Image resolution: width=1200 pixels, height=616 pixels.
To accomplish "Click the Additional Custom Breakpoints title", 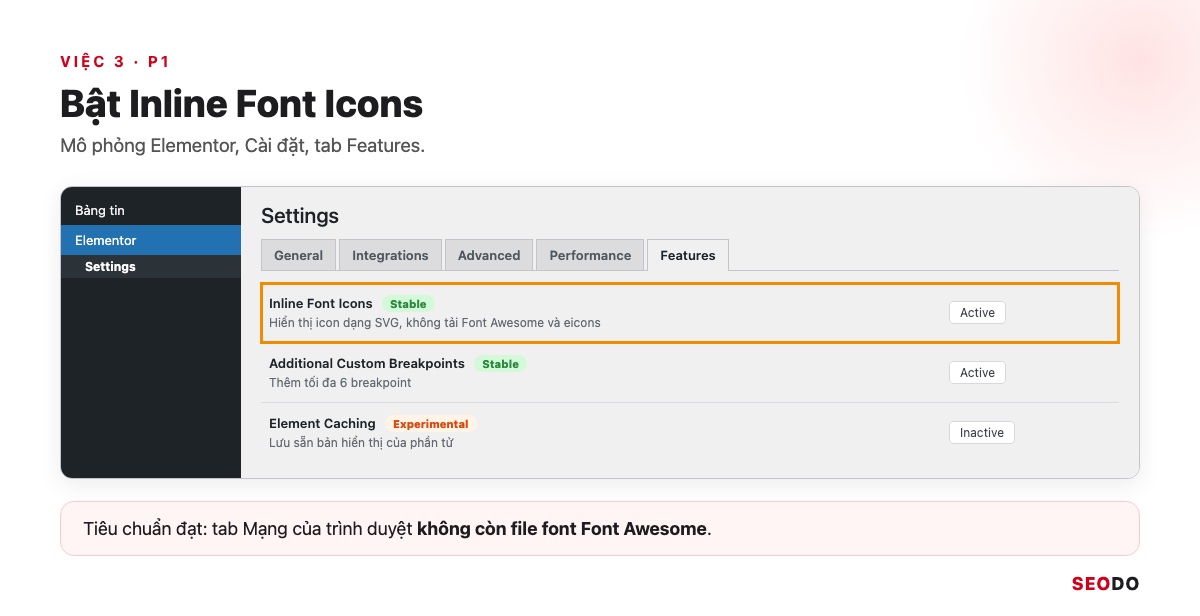I will 367,363.
